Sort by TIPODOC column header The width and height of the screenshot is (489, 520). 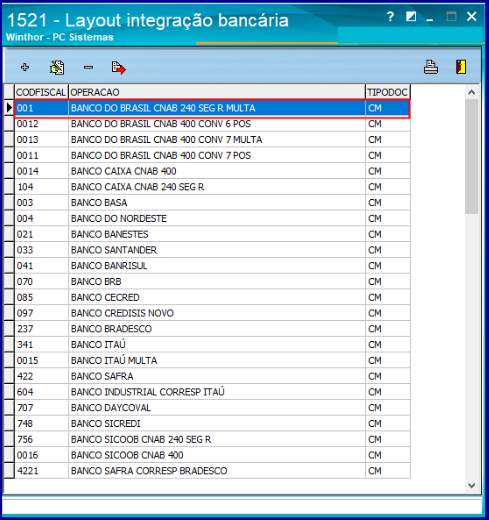(388, 92)
